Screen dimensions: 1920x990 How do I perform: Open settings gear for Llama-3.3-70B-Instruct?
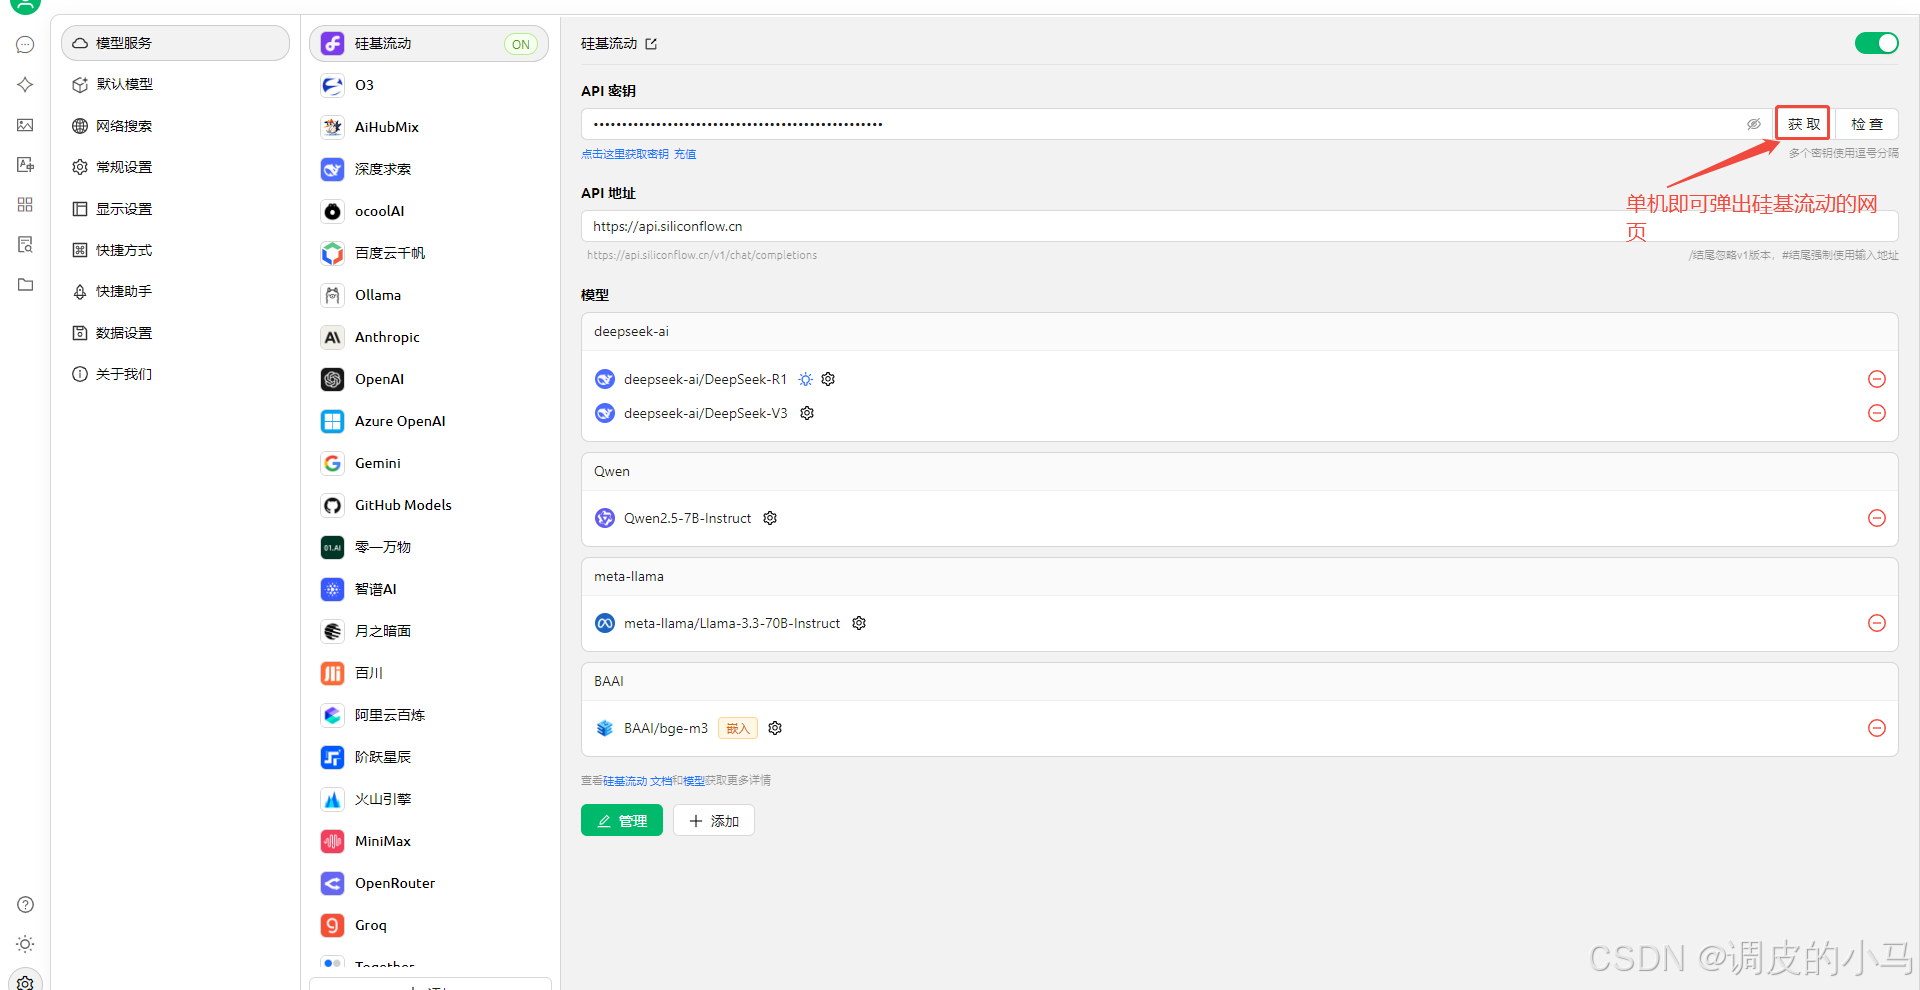tap(859, 623)
